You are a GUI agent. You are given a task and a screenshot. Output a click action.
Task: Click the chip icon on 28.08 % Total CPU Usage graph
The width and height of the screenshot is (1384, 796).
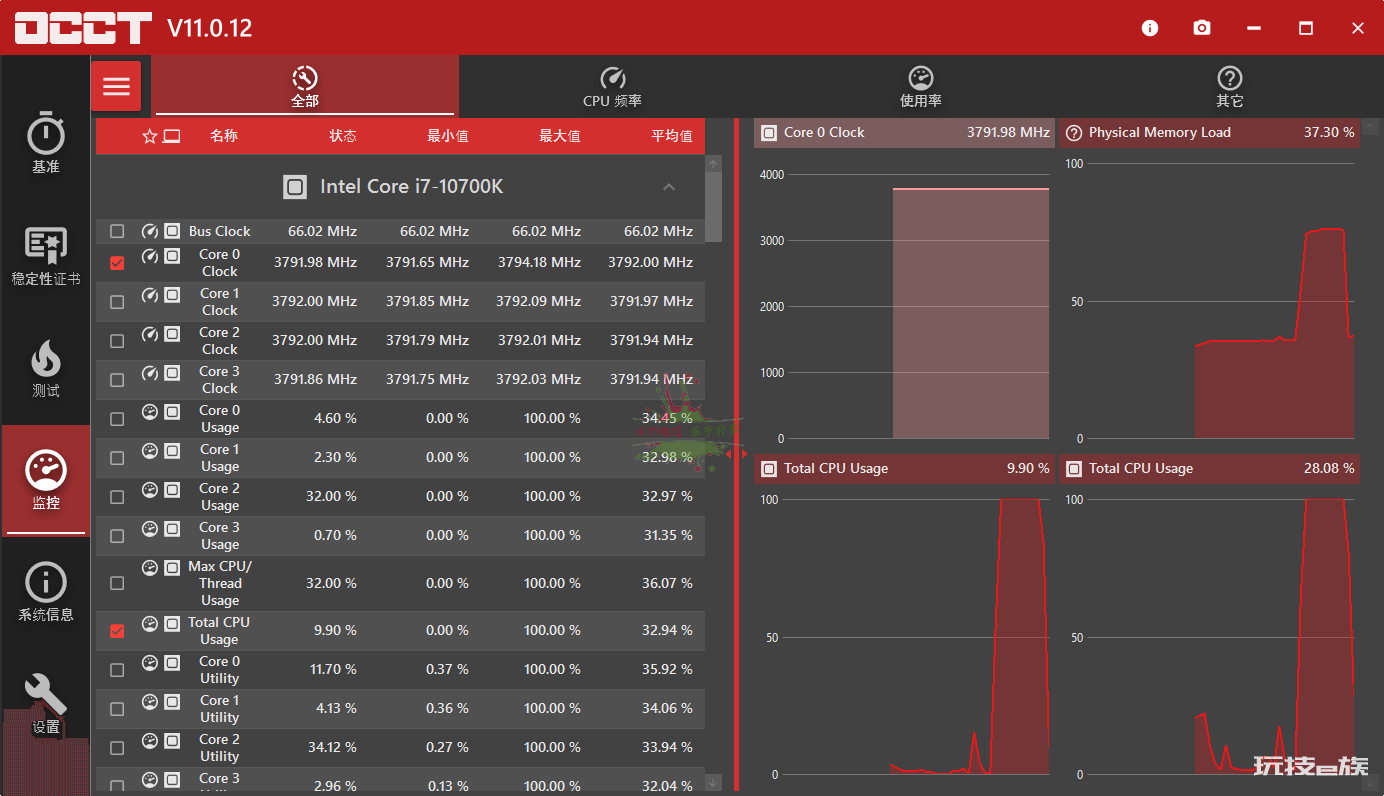[1074, 468]
